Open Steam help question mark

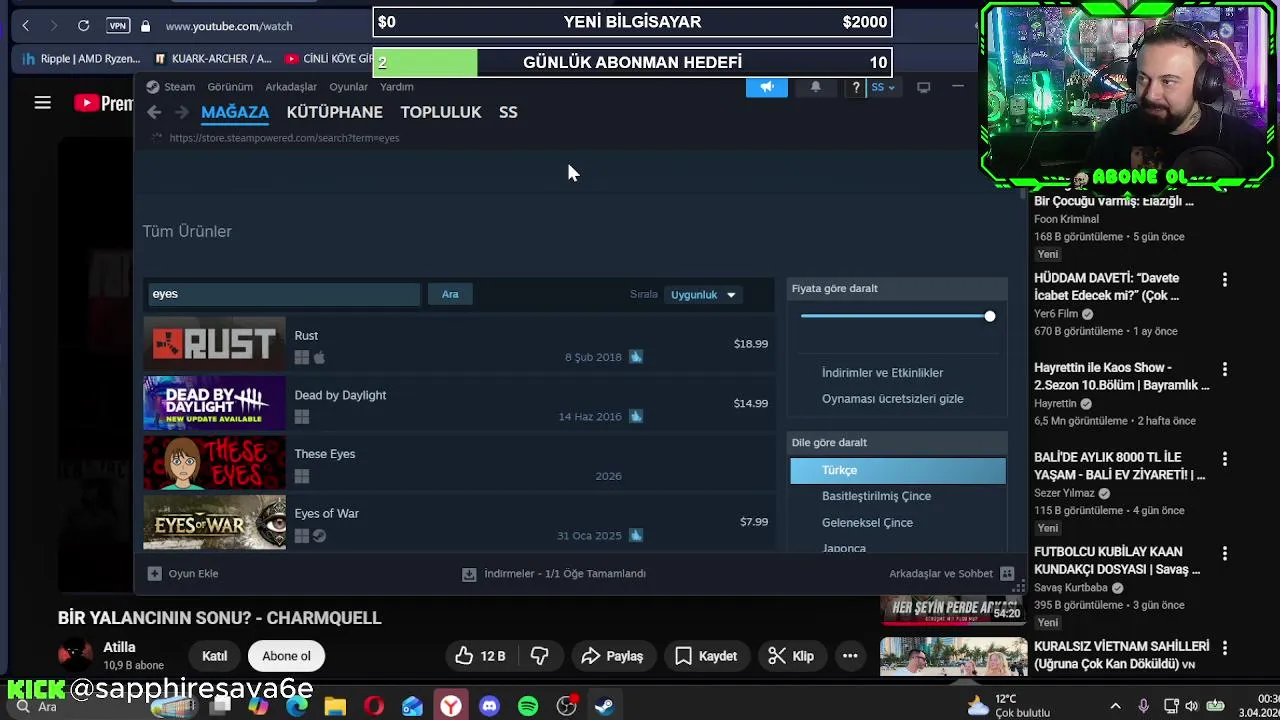(x=855, y=87)
